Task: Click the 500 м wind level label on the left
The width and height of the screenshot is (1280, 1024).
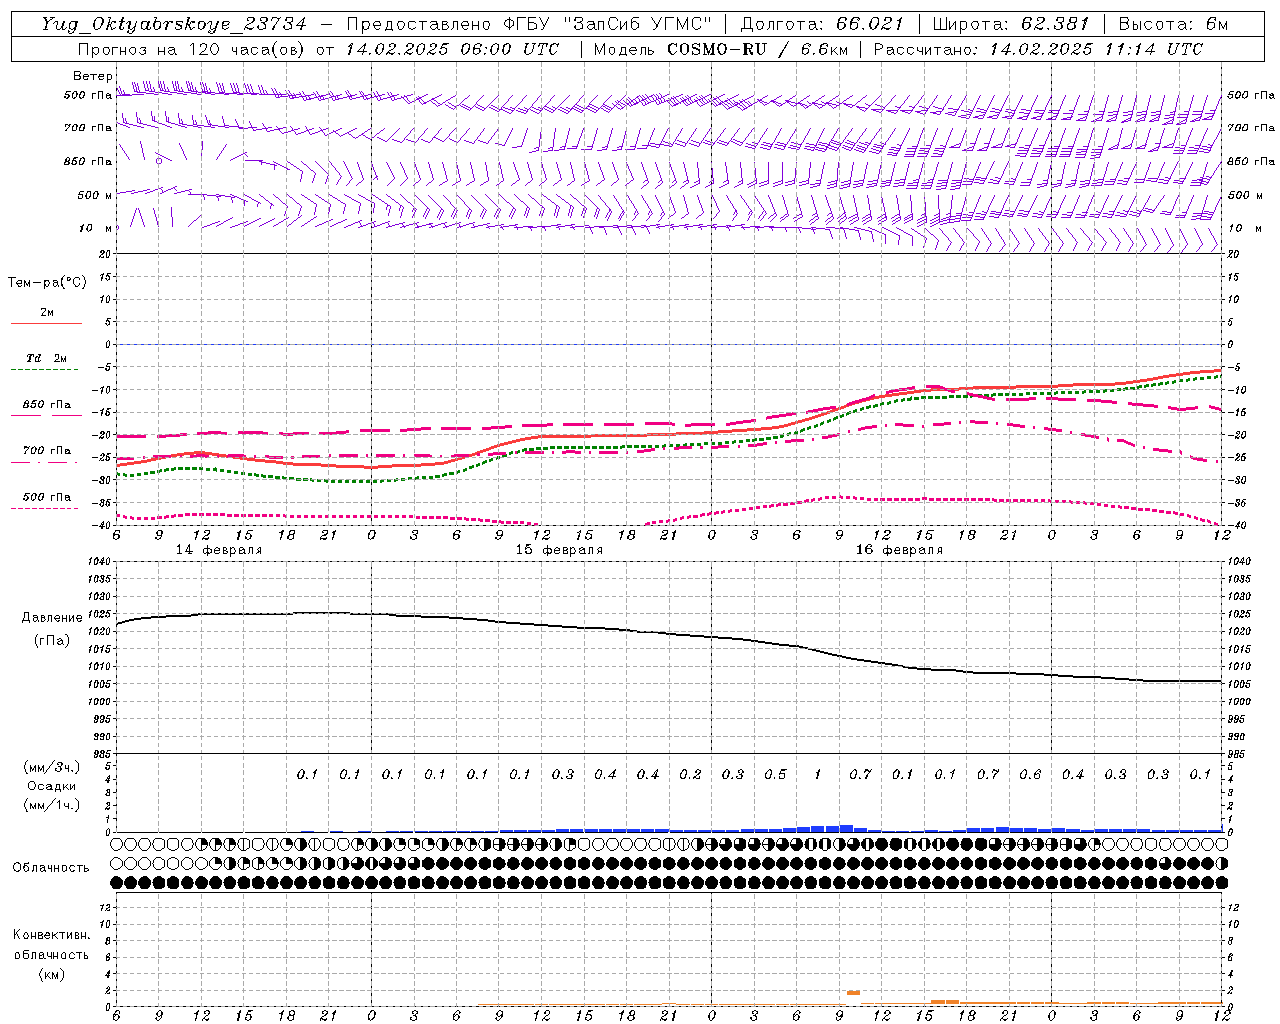Action: pyautogui.click(x=94, y=195)
